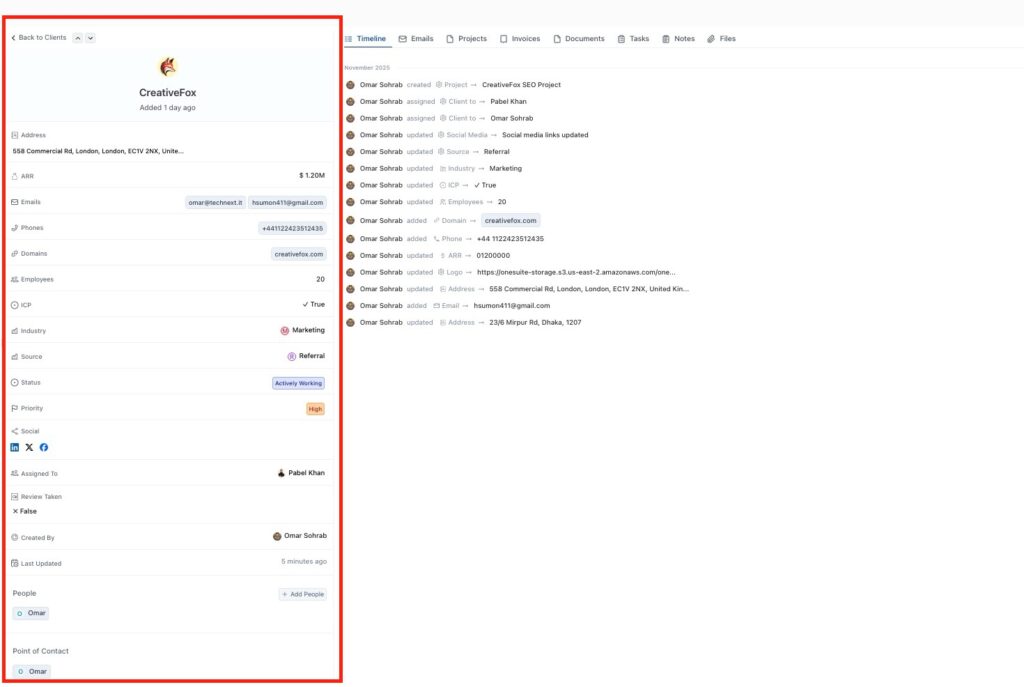Image resolution: width=1024 pixels, height=687 pixels.
Task: Click the Priority flag icon
Action: (x=14, y=408)
